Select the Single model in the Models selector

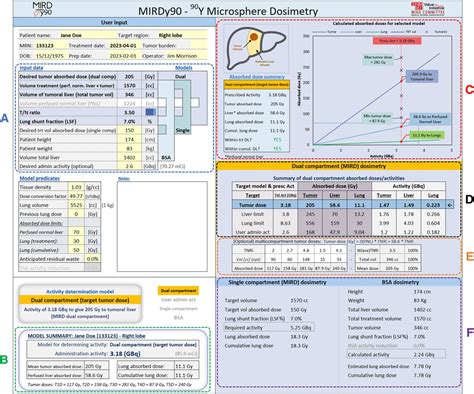(x=182, y=130)
